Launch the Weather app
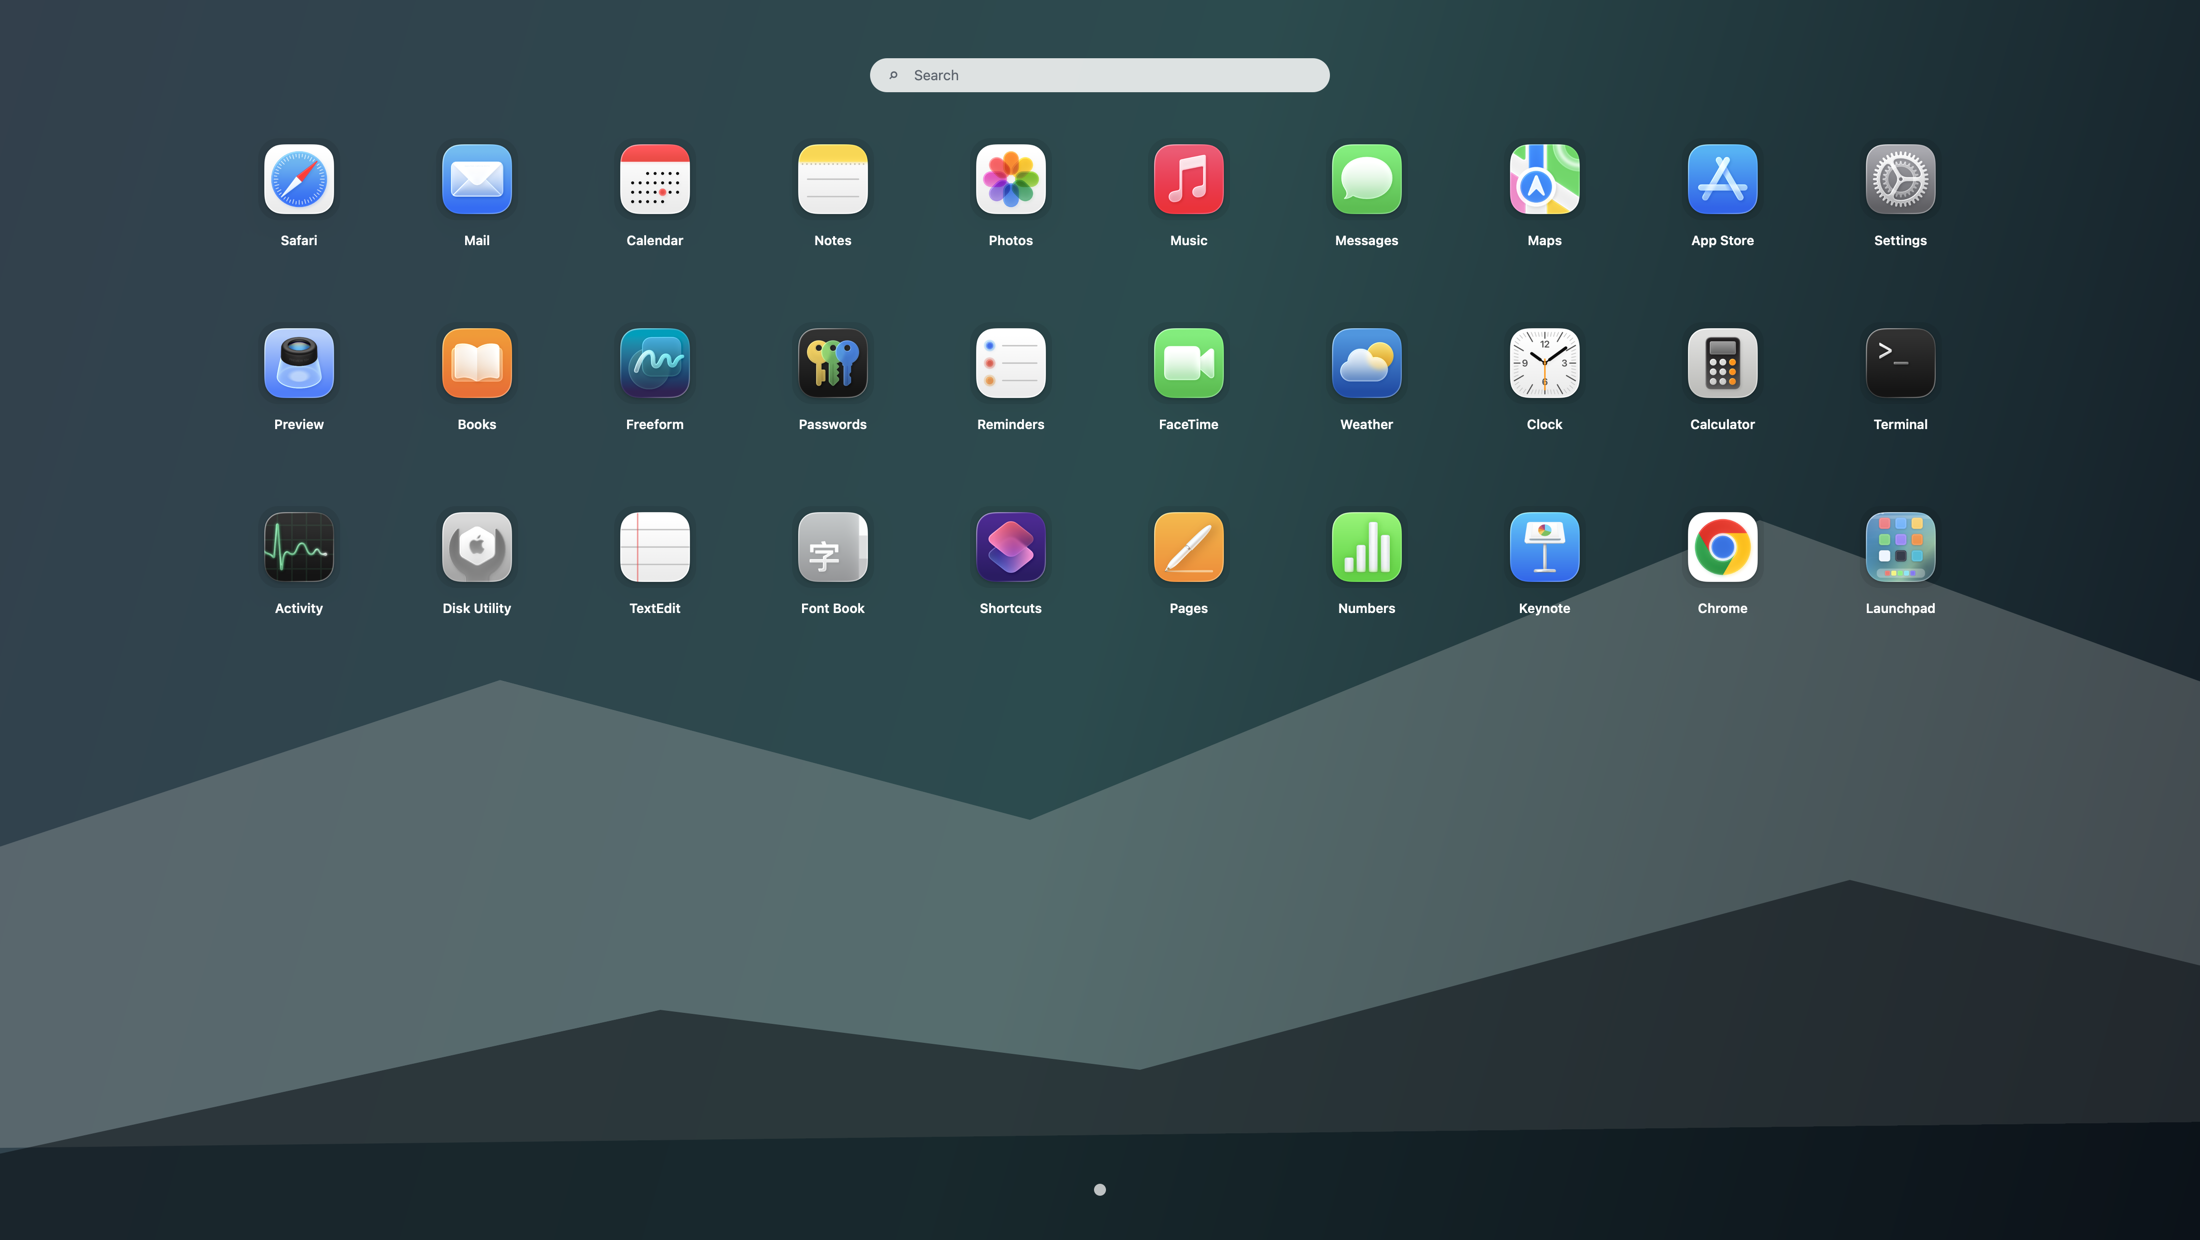 pyautogui.click(x=1367, y=363)
